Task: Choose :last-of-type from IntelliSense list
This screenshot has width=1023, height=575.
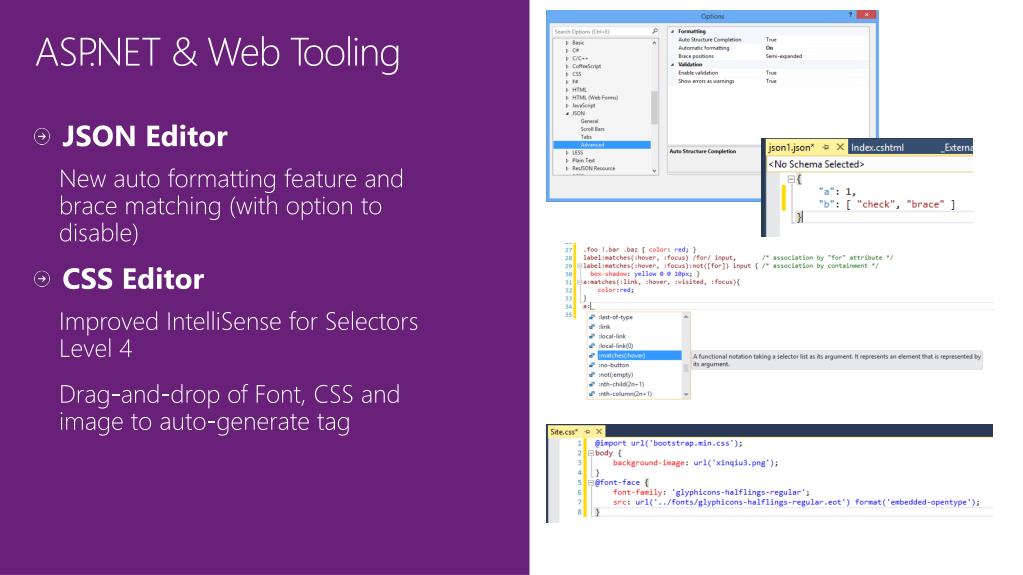Action: 615,317
